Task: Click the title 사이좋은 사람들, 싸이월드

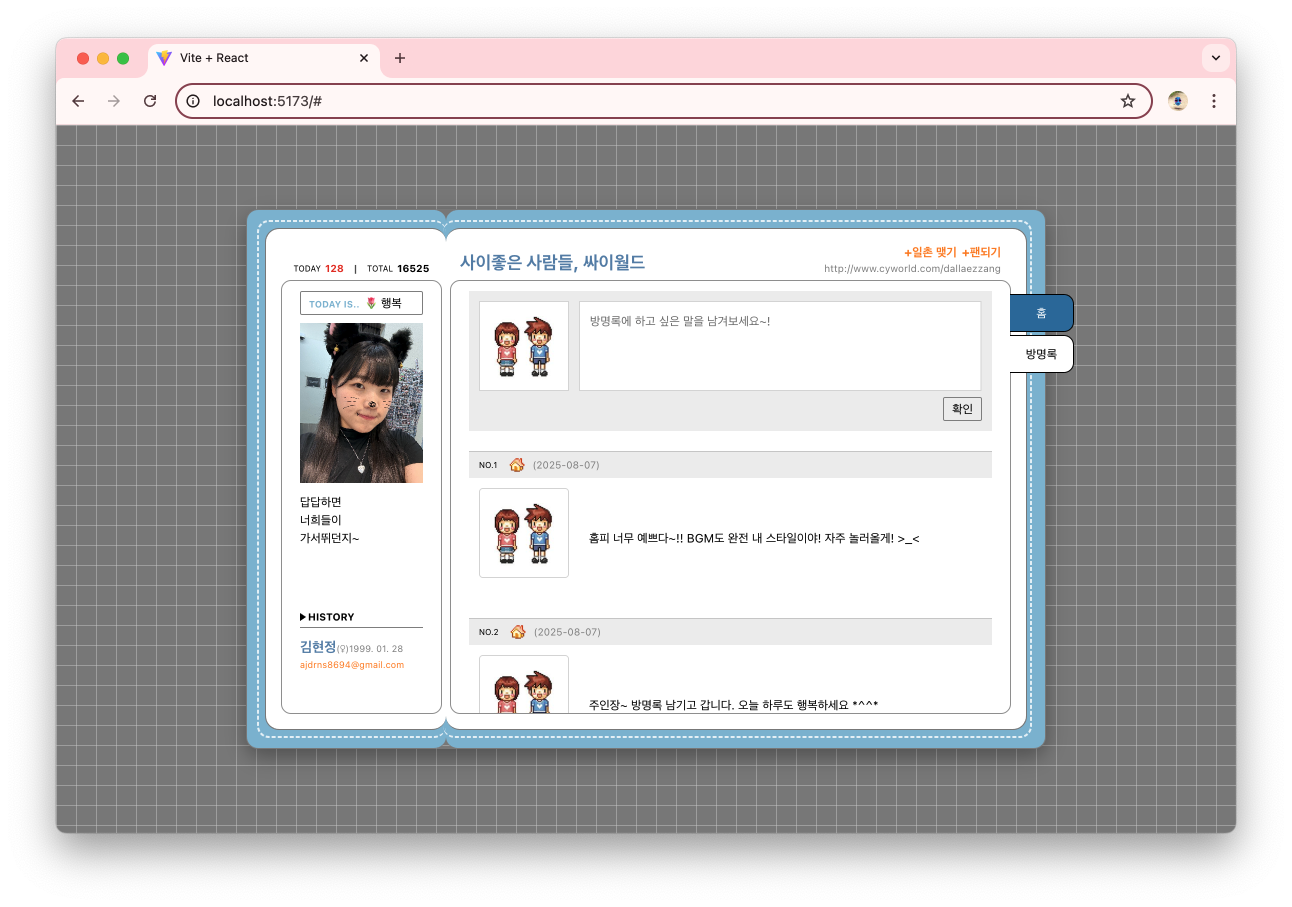Action: point(552,263)
